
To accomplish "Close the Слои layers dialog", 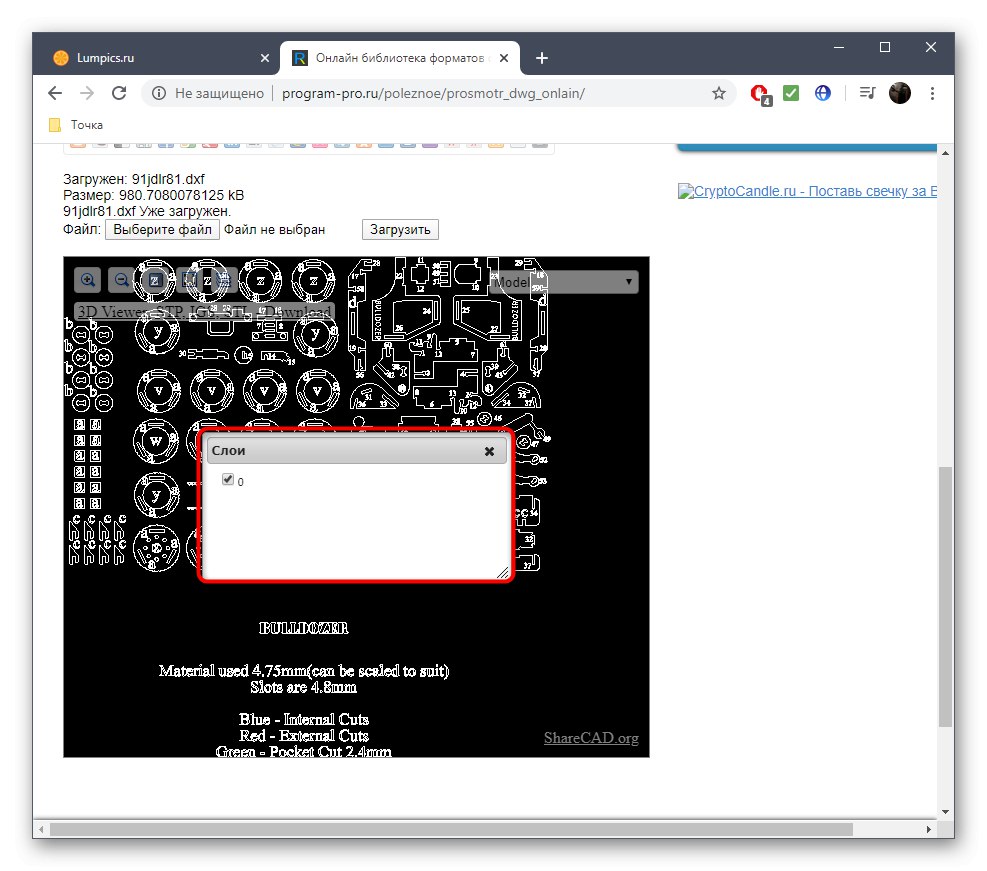I will (489, 451).
